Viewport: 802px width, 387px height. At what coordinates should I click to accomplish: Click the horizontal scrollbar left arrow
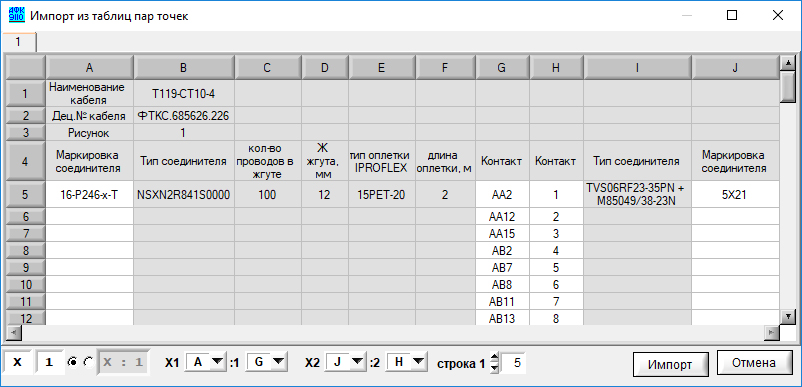13,332
